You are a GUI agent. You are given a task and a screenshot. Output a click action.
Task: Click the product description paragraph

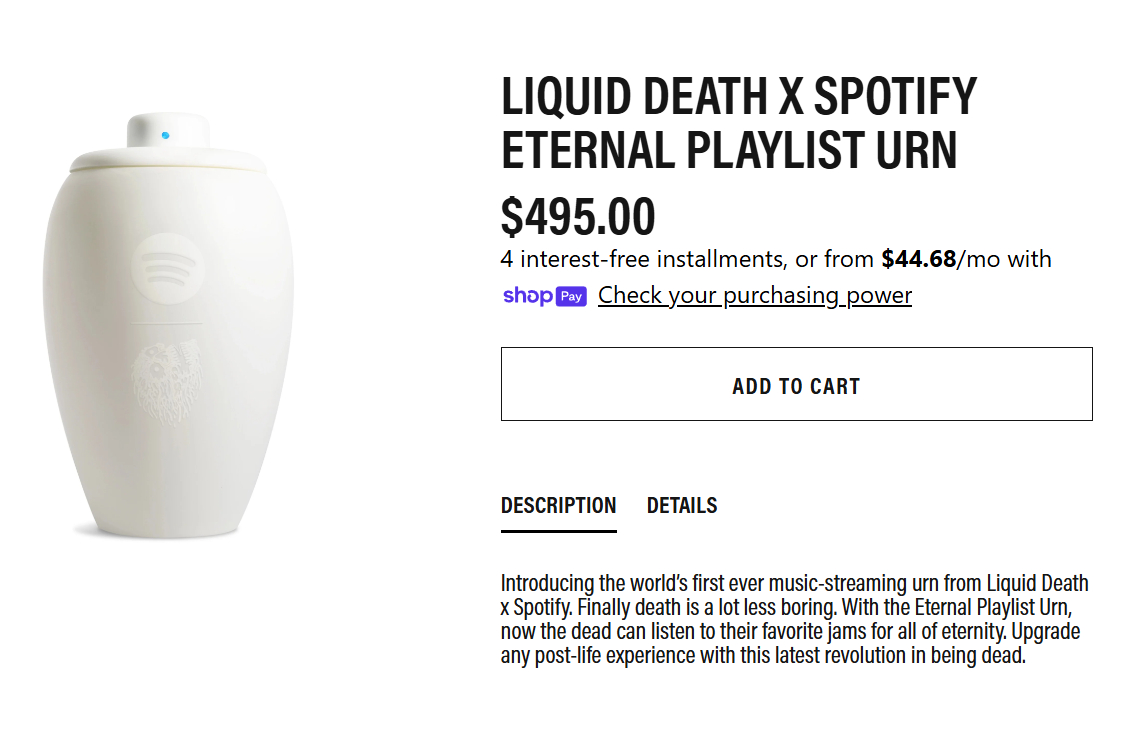point(794,620)
